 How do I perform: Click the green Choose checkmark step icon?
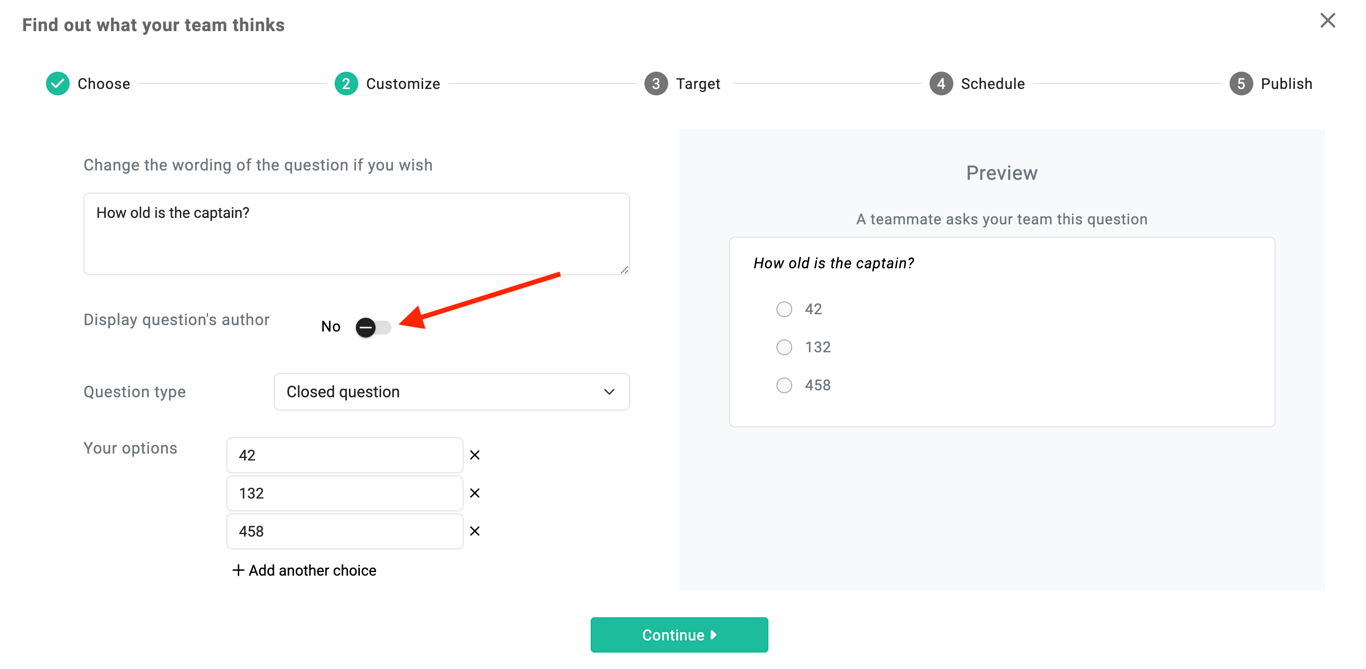coord(58,84)
